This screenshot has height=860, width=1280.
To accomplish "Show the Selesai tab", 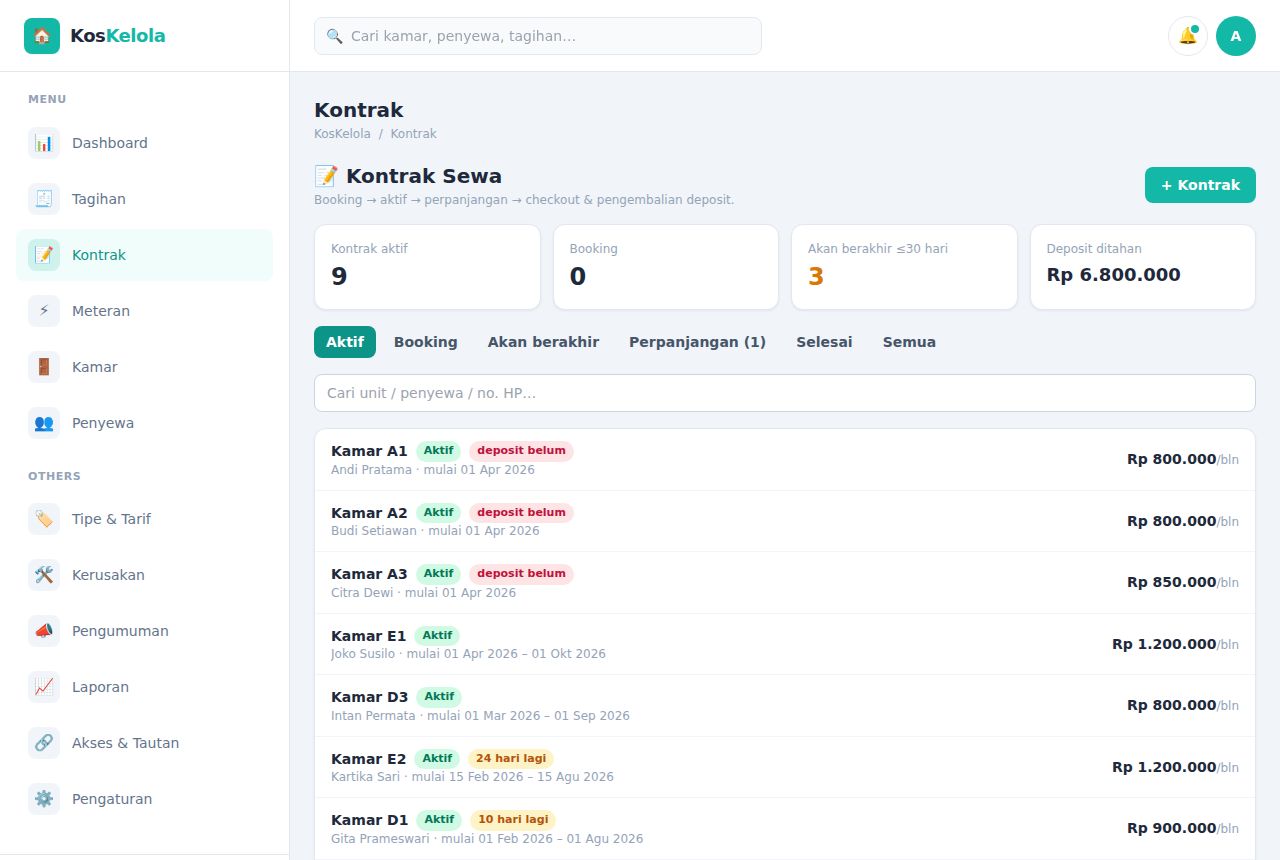I will click(824, 342).
